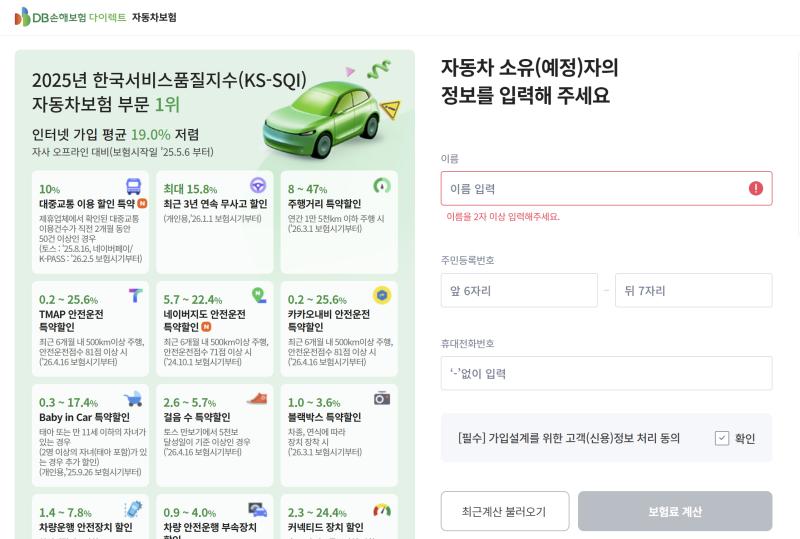Click the 이름 입력 field

[x=607, y=188]
